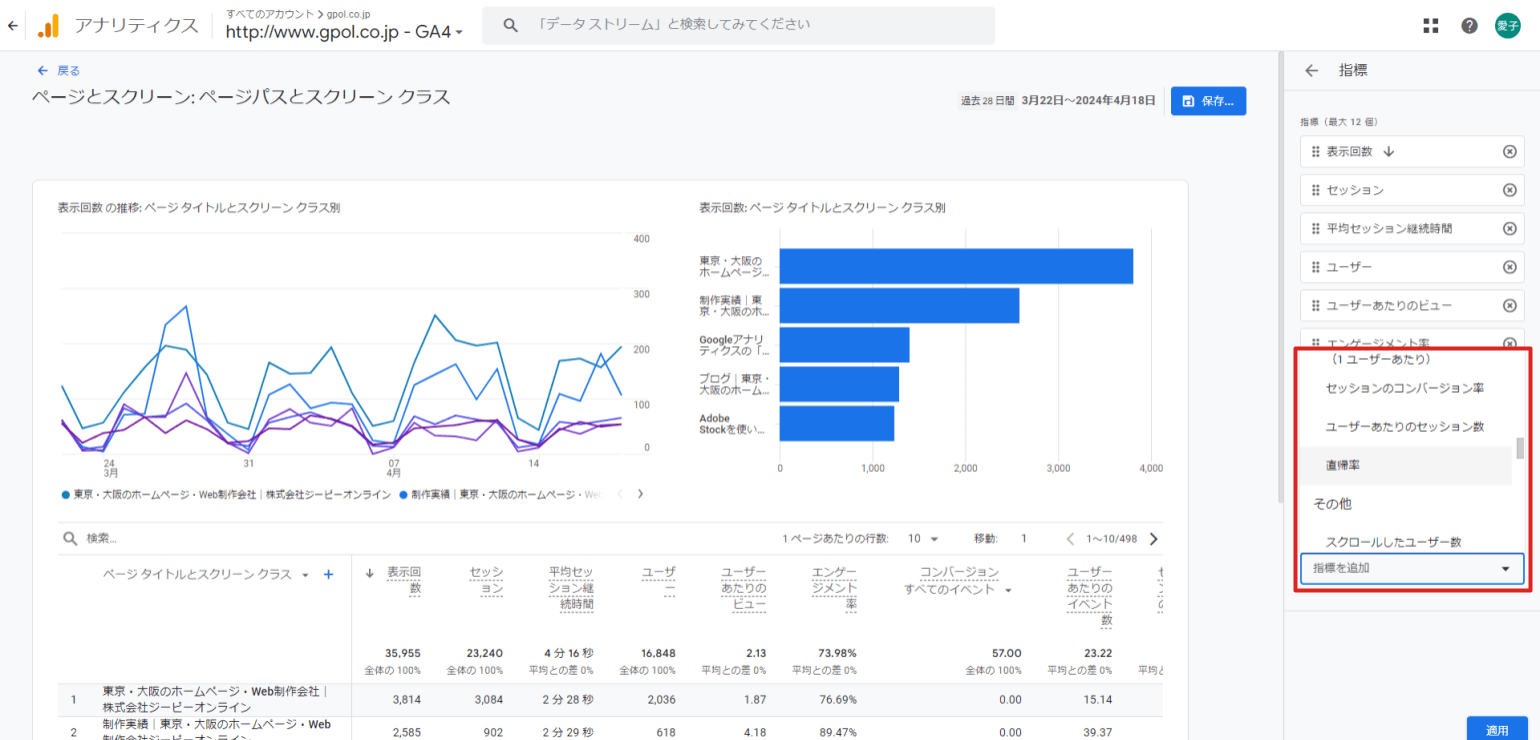
Task: Click the Google Analytics logo icon
Action: point(49,26)
